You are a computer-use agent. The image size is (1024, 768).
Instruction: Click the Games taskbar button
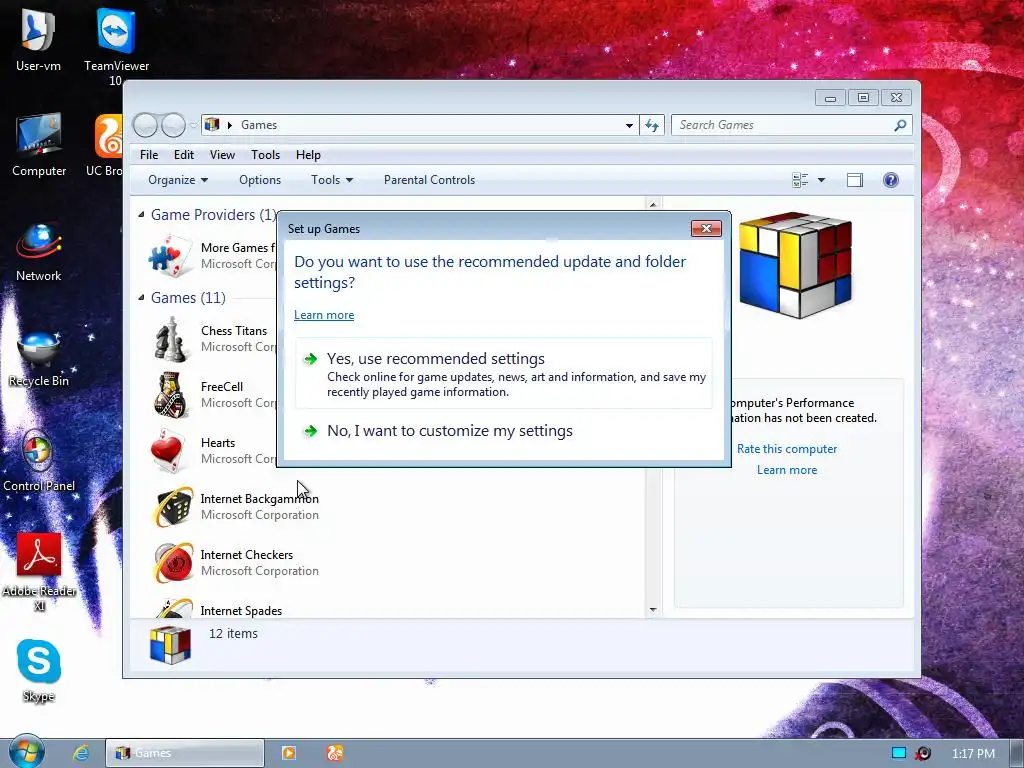[185, 753]
